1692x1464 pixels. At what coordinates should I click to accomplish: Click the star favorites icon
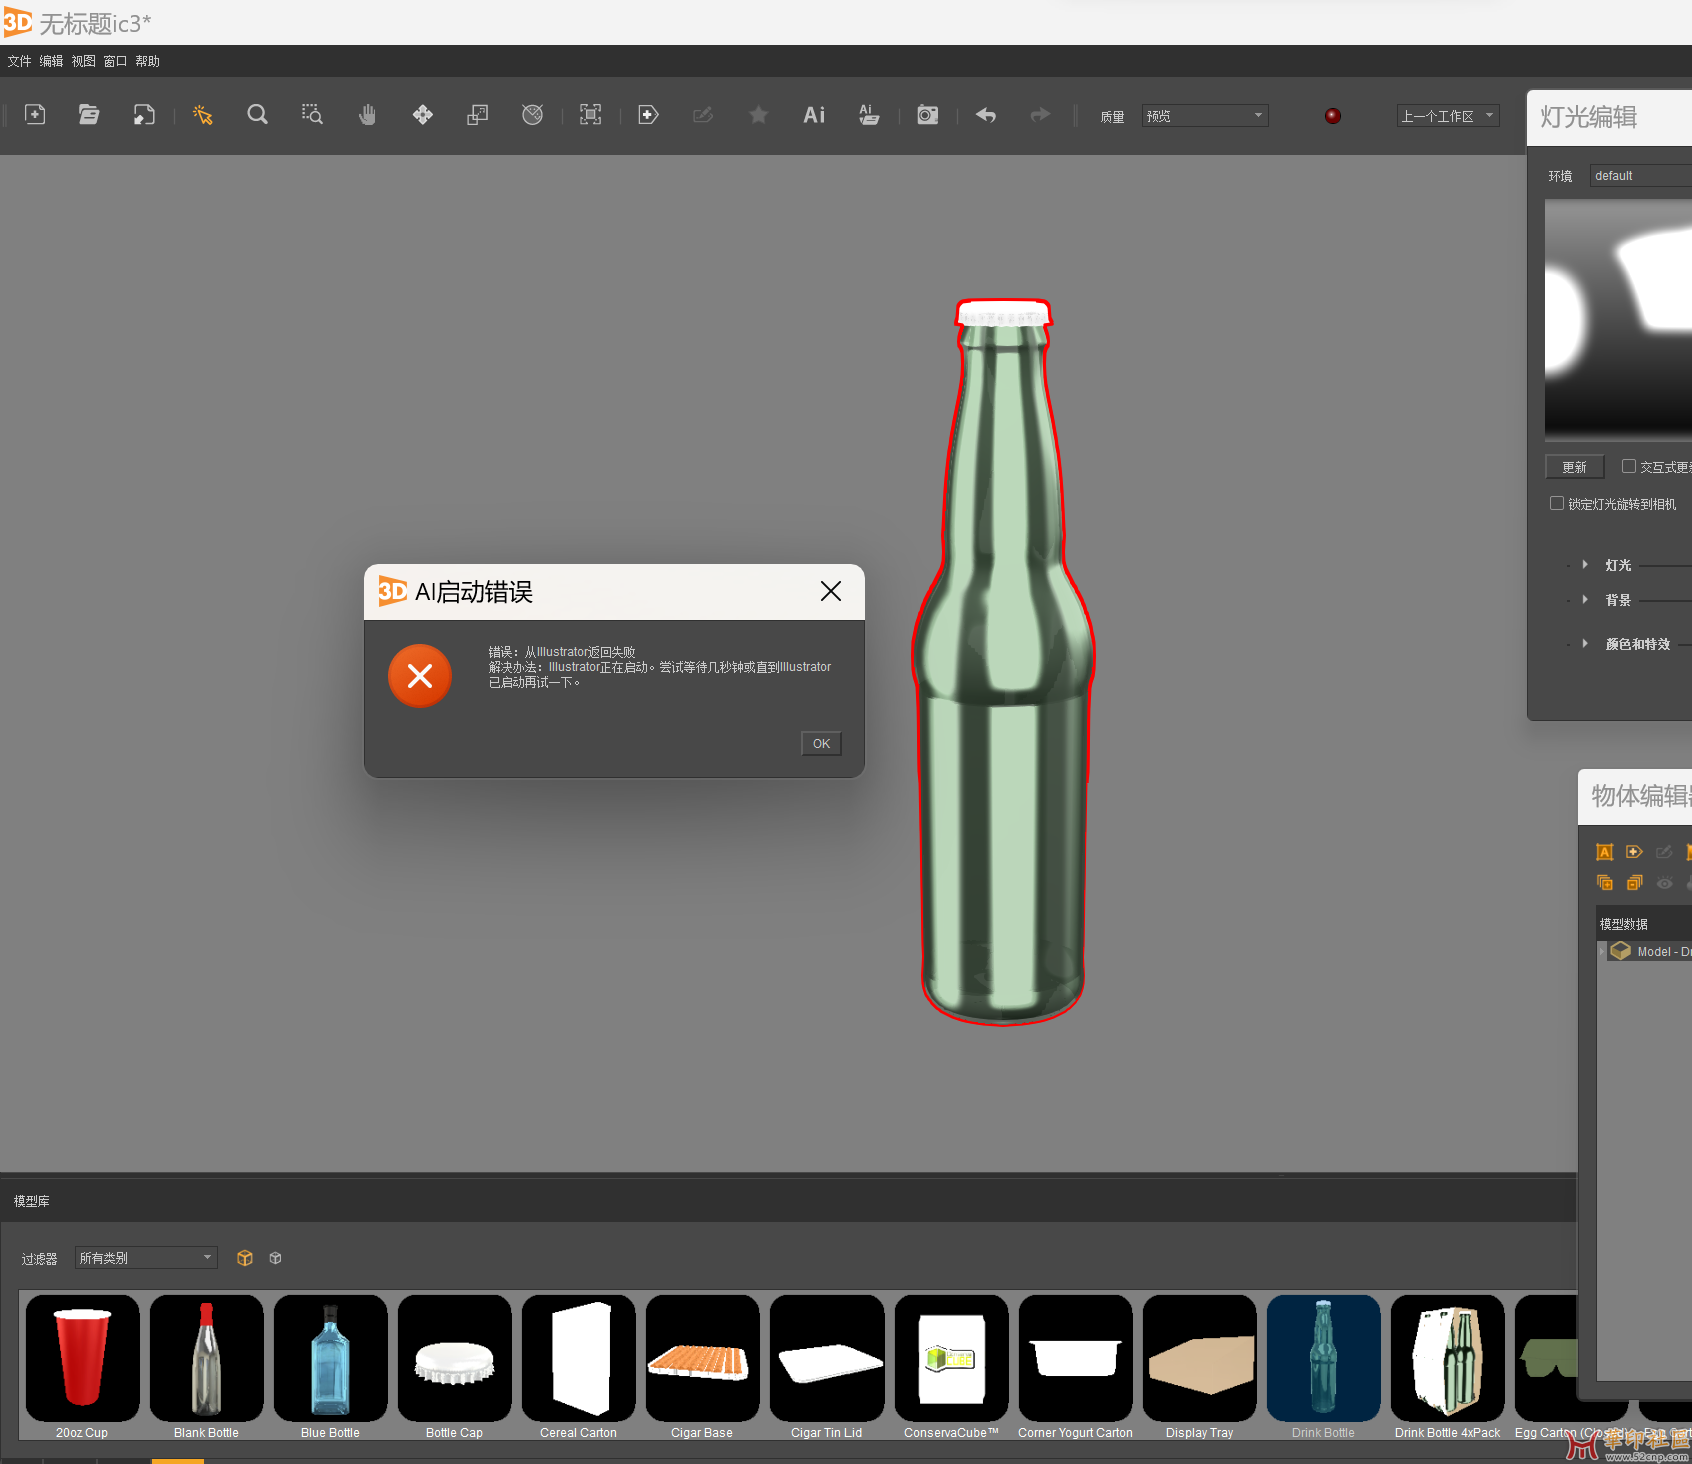click(x=758, y=115)
